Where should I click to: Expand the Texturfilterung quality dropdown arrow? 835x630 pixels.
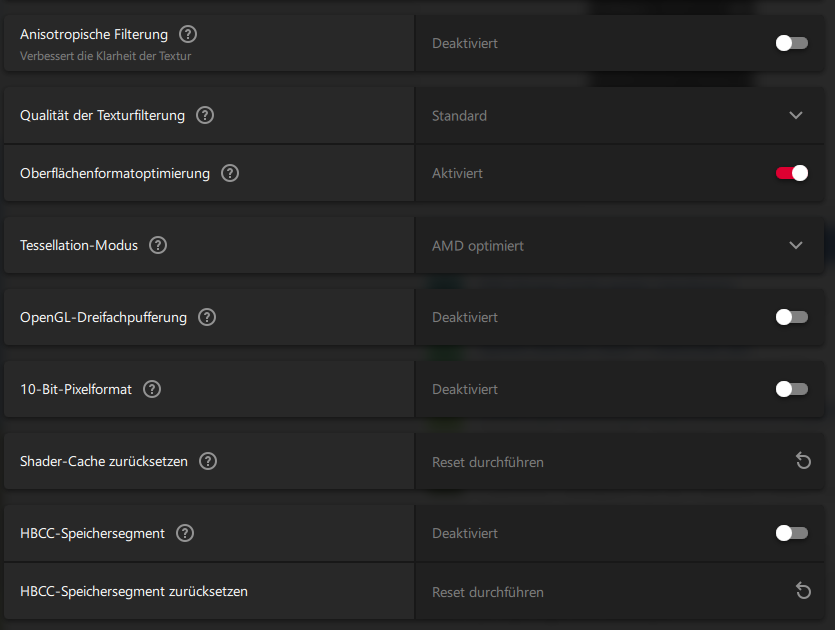tap(796, 115)
